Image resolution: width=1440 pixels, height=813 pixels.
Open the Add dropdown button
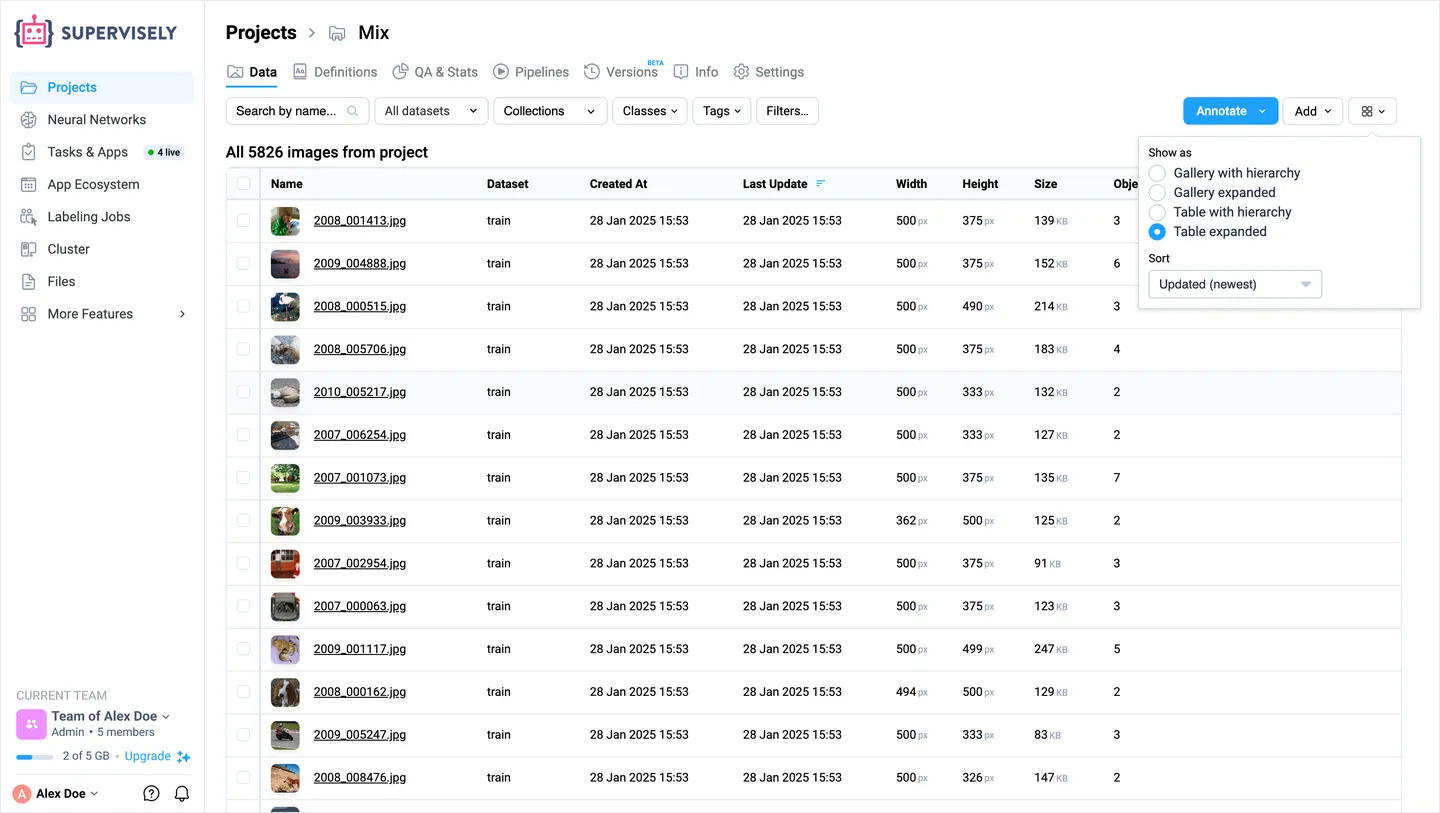[x=1313, y=111]
